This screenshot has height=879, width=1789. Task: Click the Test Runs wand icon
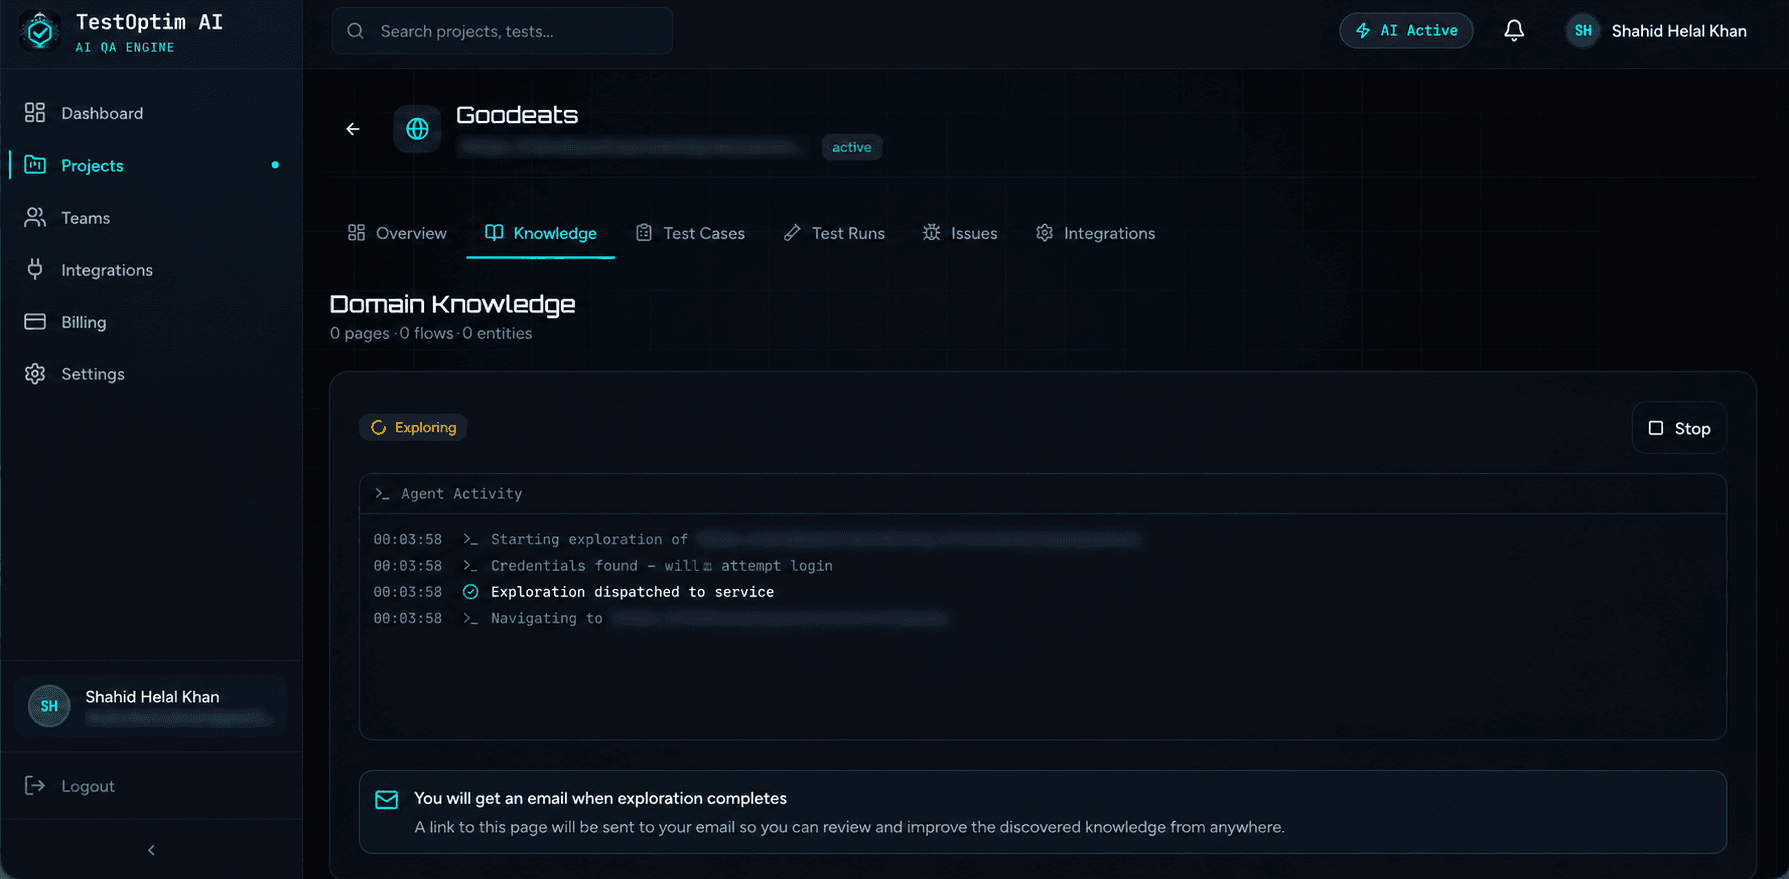pos(792,232)
